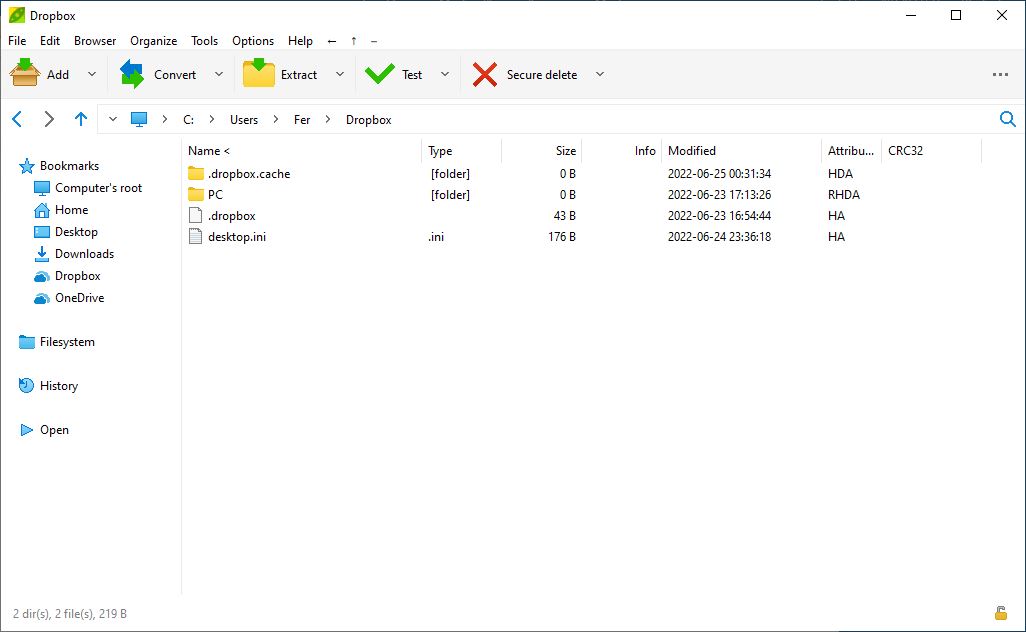1026x632 pixels.
Task: Click the Fer breadcrumb segment
Action: pyautogui.click(x=302, y=120)
